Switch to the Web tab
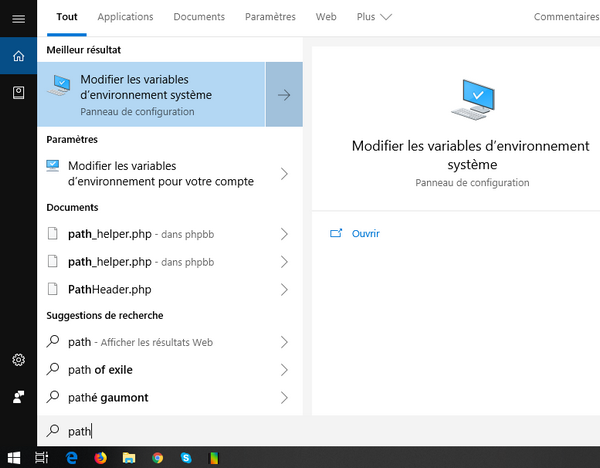Viewport: 600px width, 468px height. (x=326, y=17)
